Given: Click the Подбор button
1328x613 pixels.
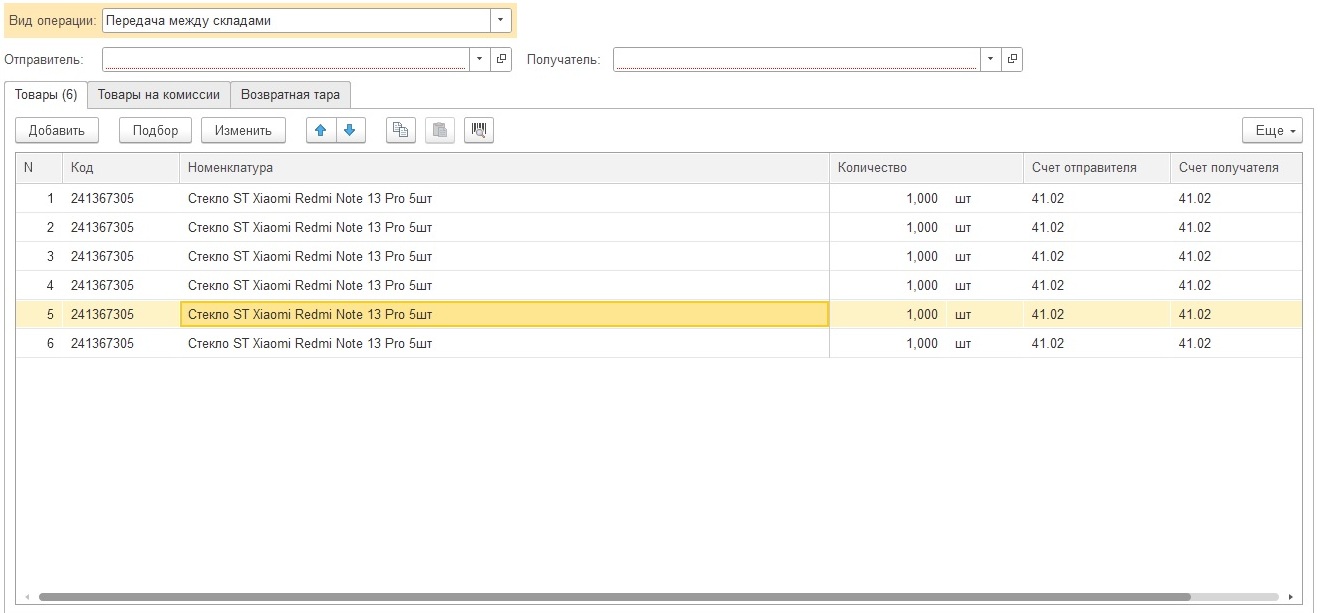Looking at the screenshot, I should pyautogui.click(x=156, y=130).
